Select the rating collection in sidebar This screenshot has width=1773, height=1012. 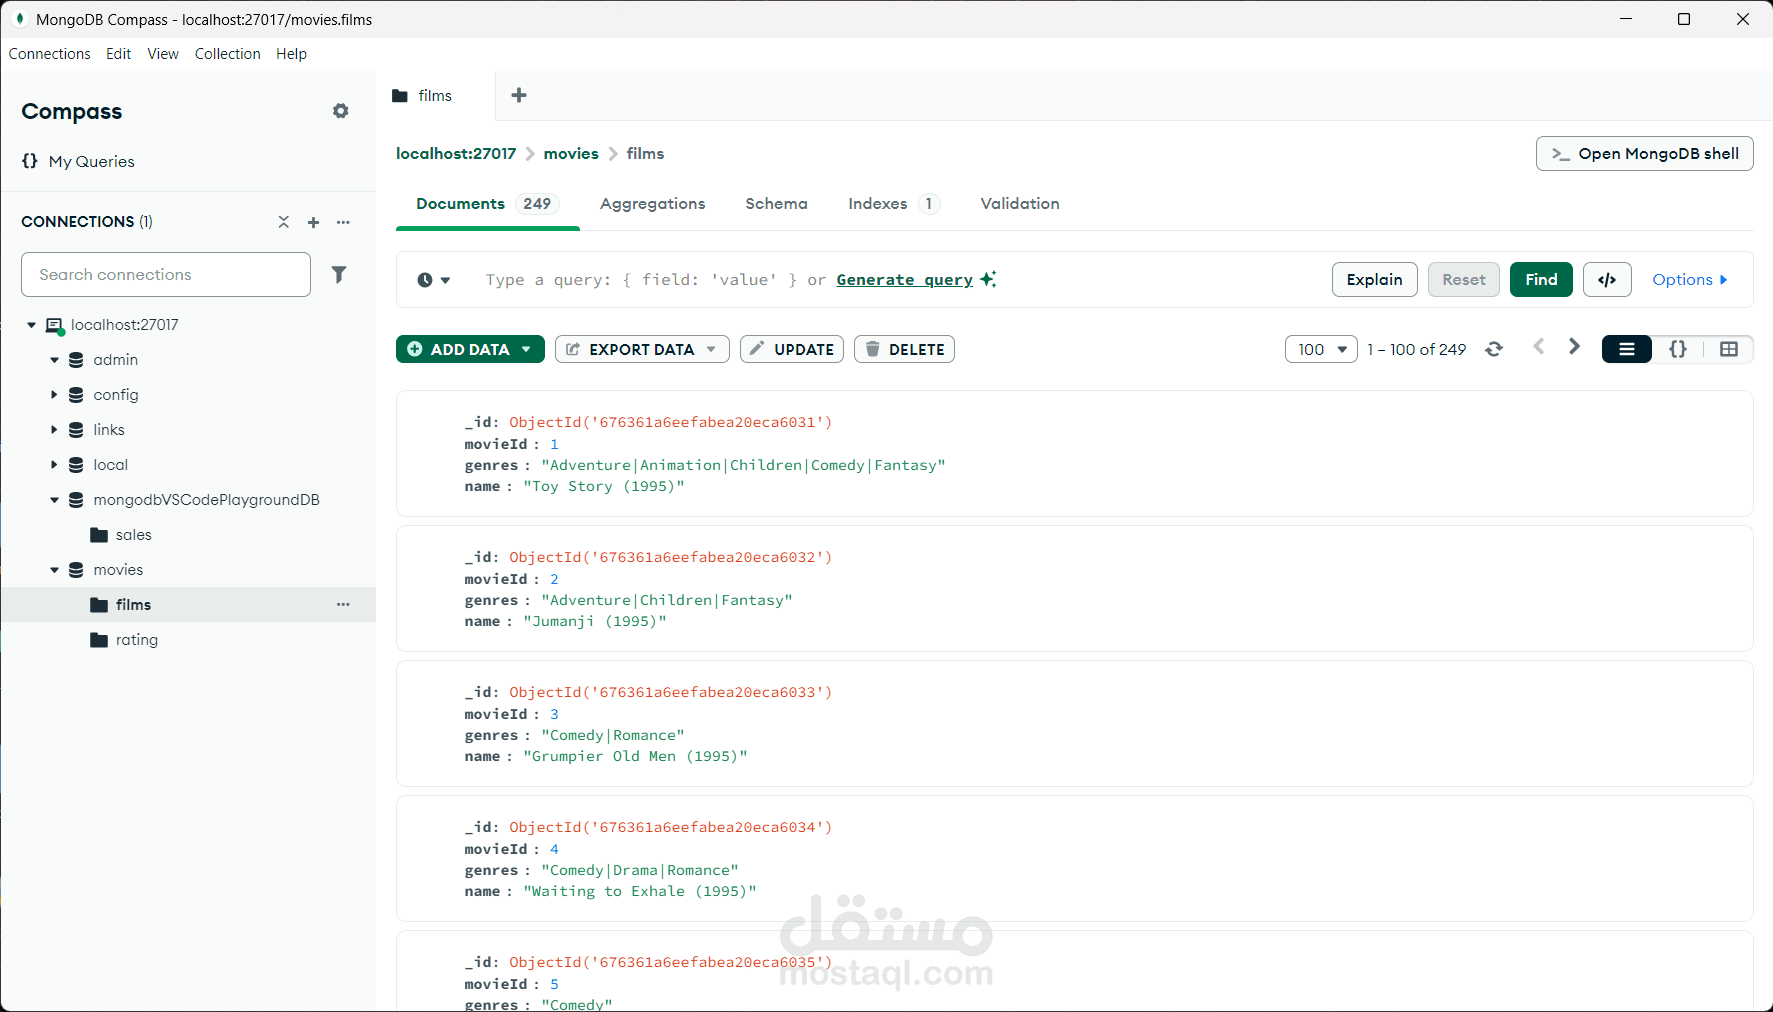click(137, 640)
